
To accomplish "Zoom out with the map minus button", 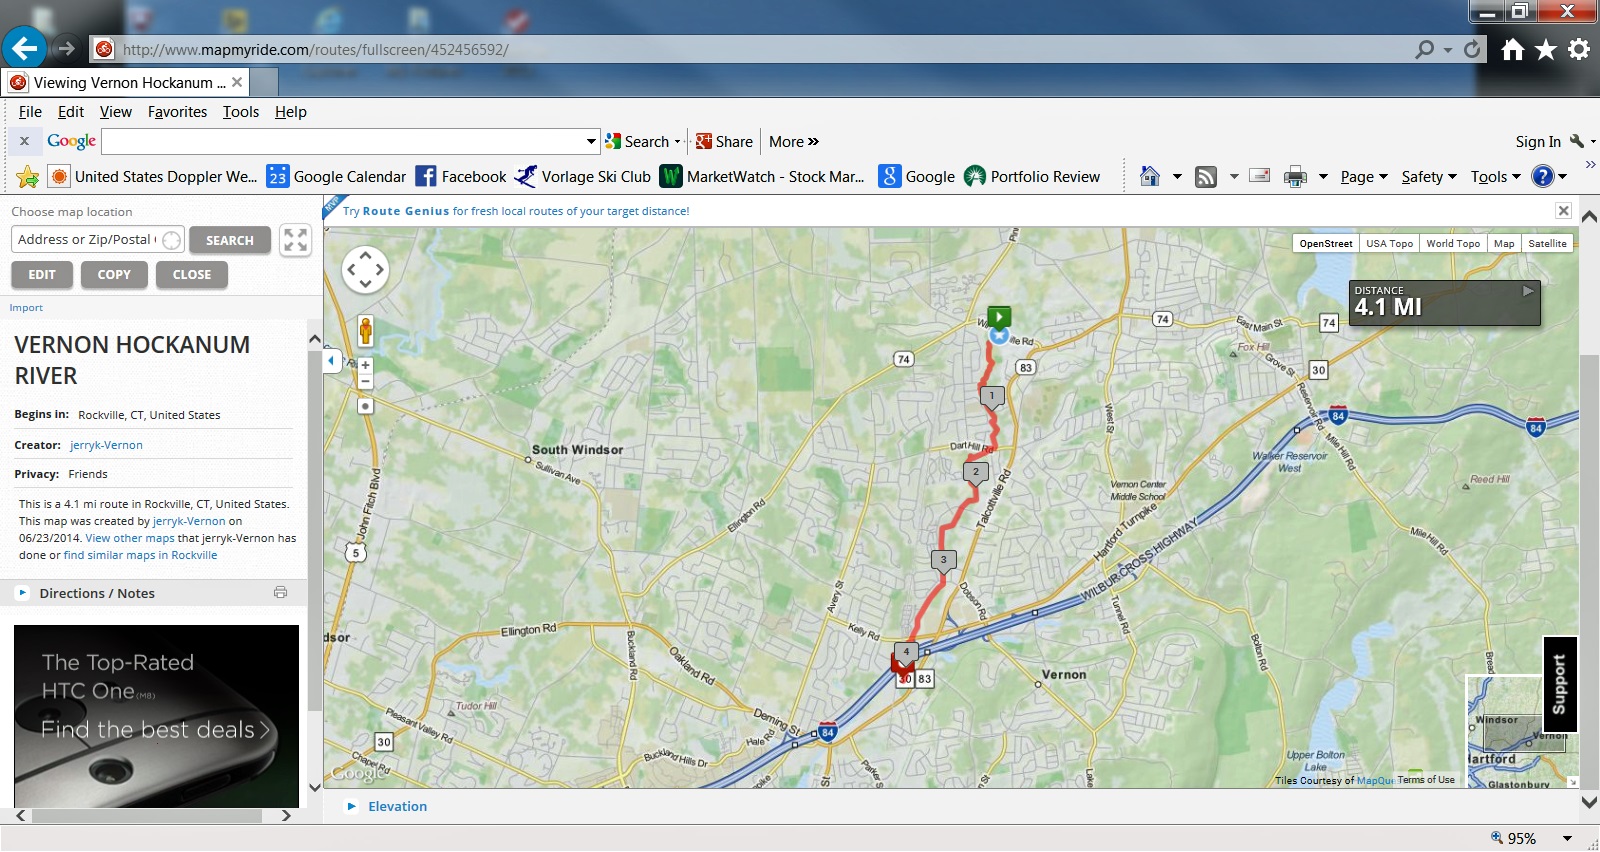I will 365,382.
